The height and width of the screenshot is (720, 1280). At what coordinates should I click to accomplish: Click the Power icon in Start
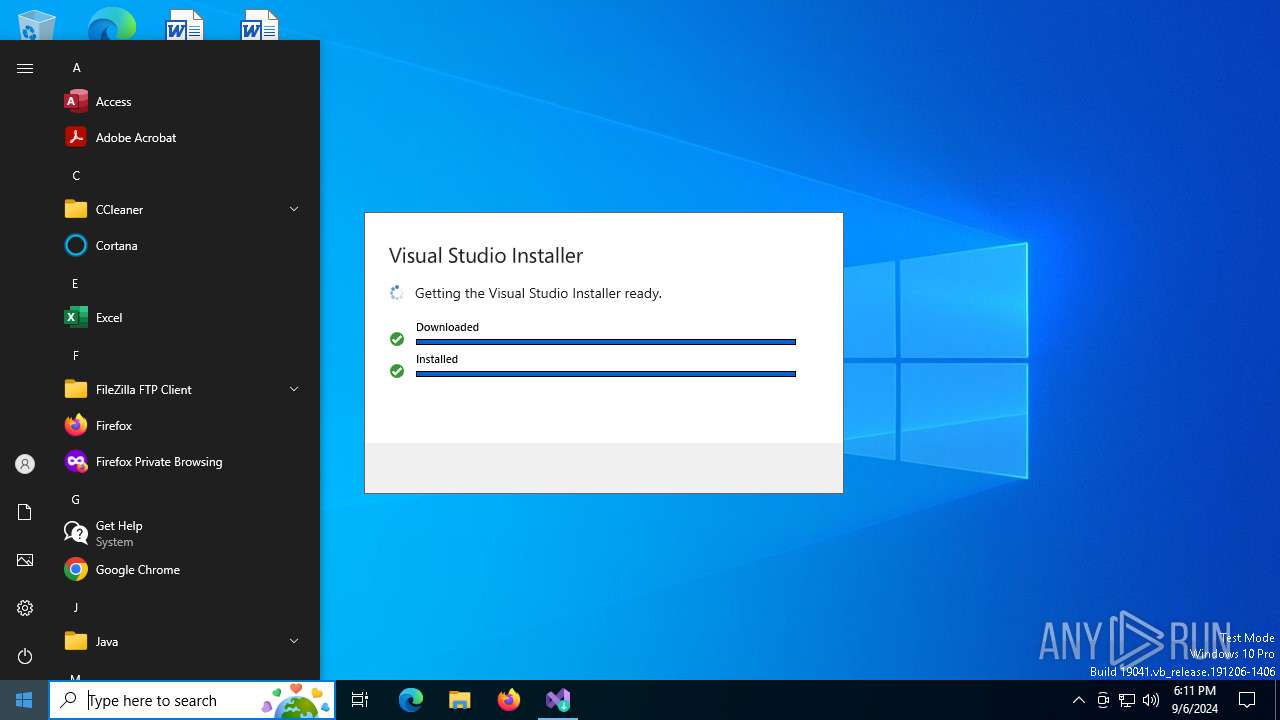tap(25, 656)
